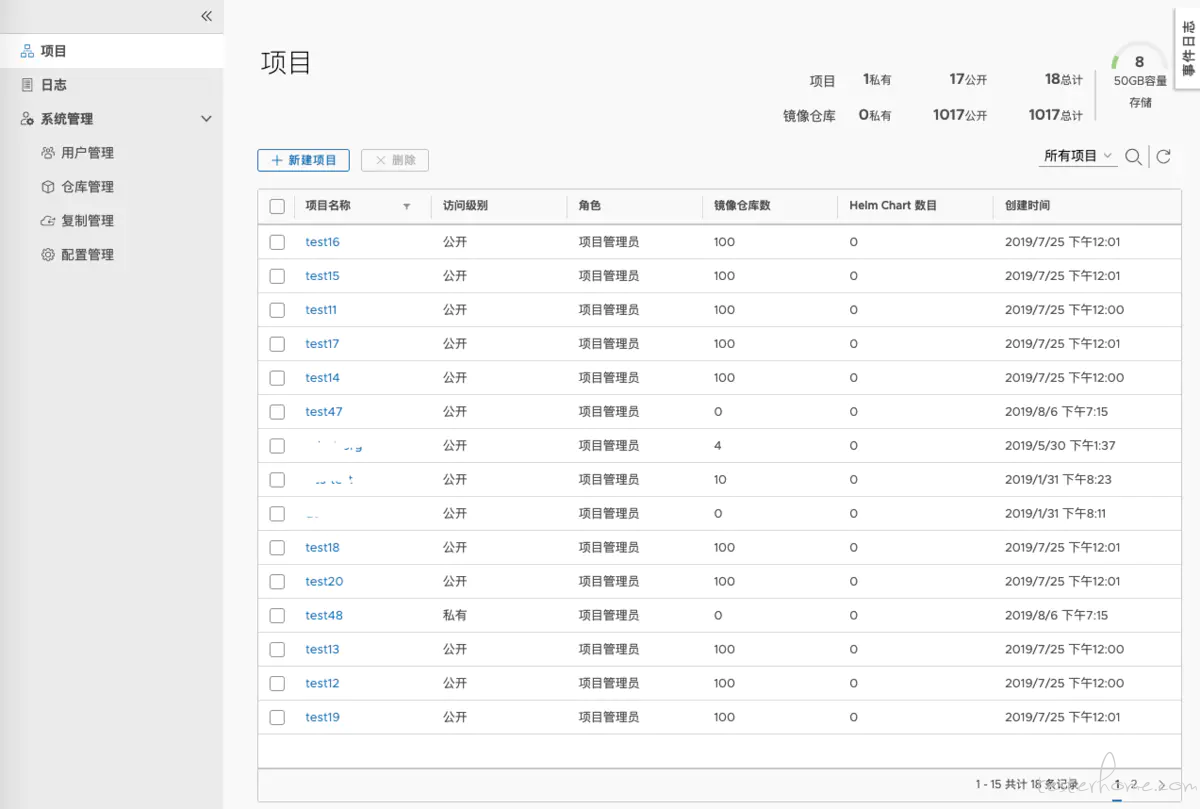Click the 删除 button
Image resolution: width=1200 pixels, height=809 pixels.
[395, 160]
